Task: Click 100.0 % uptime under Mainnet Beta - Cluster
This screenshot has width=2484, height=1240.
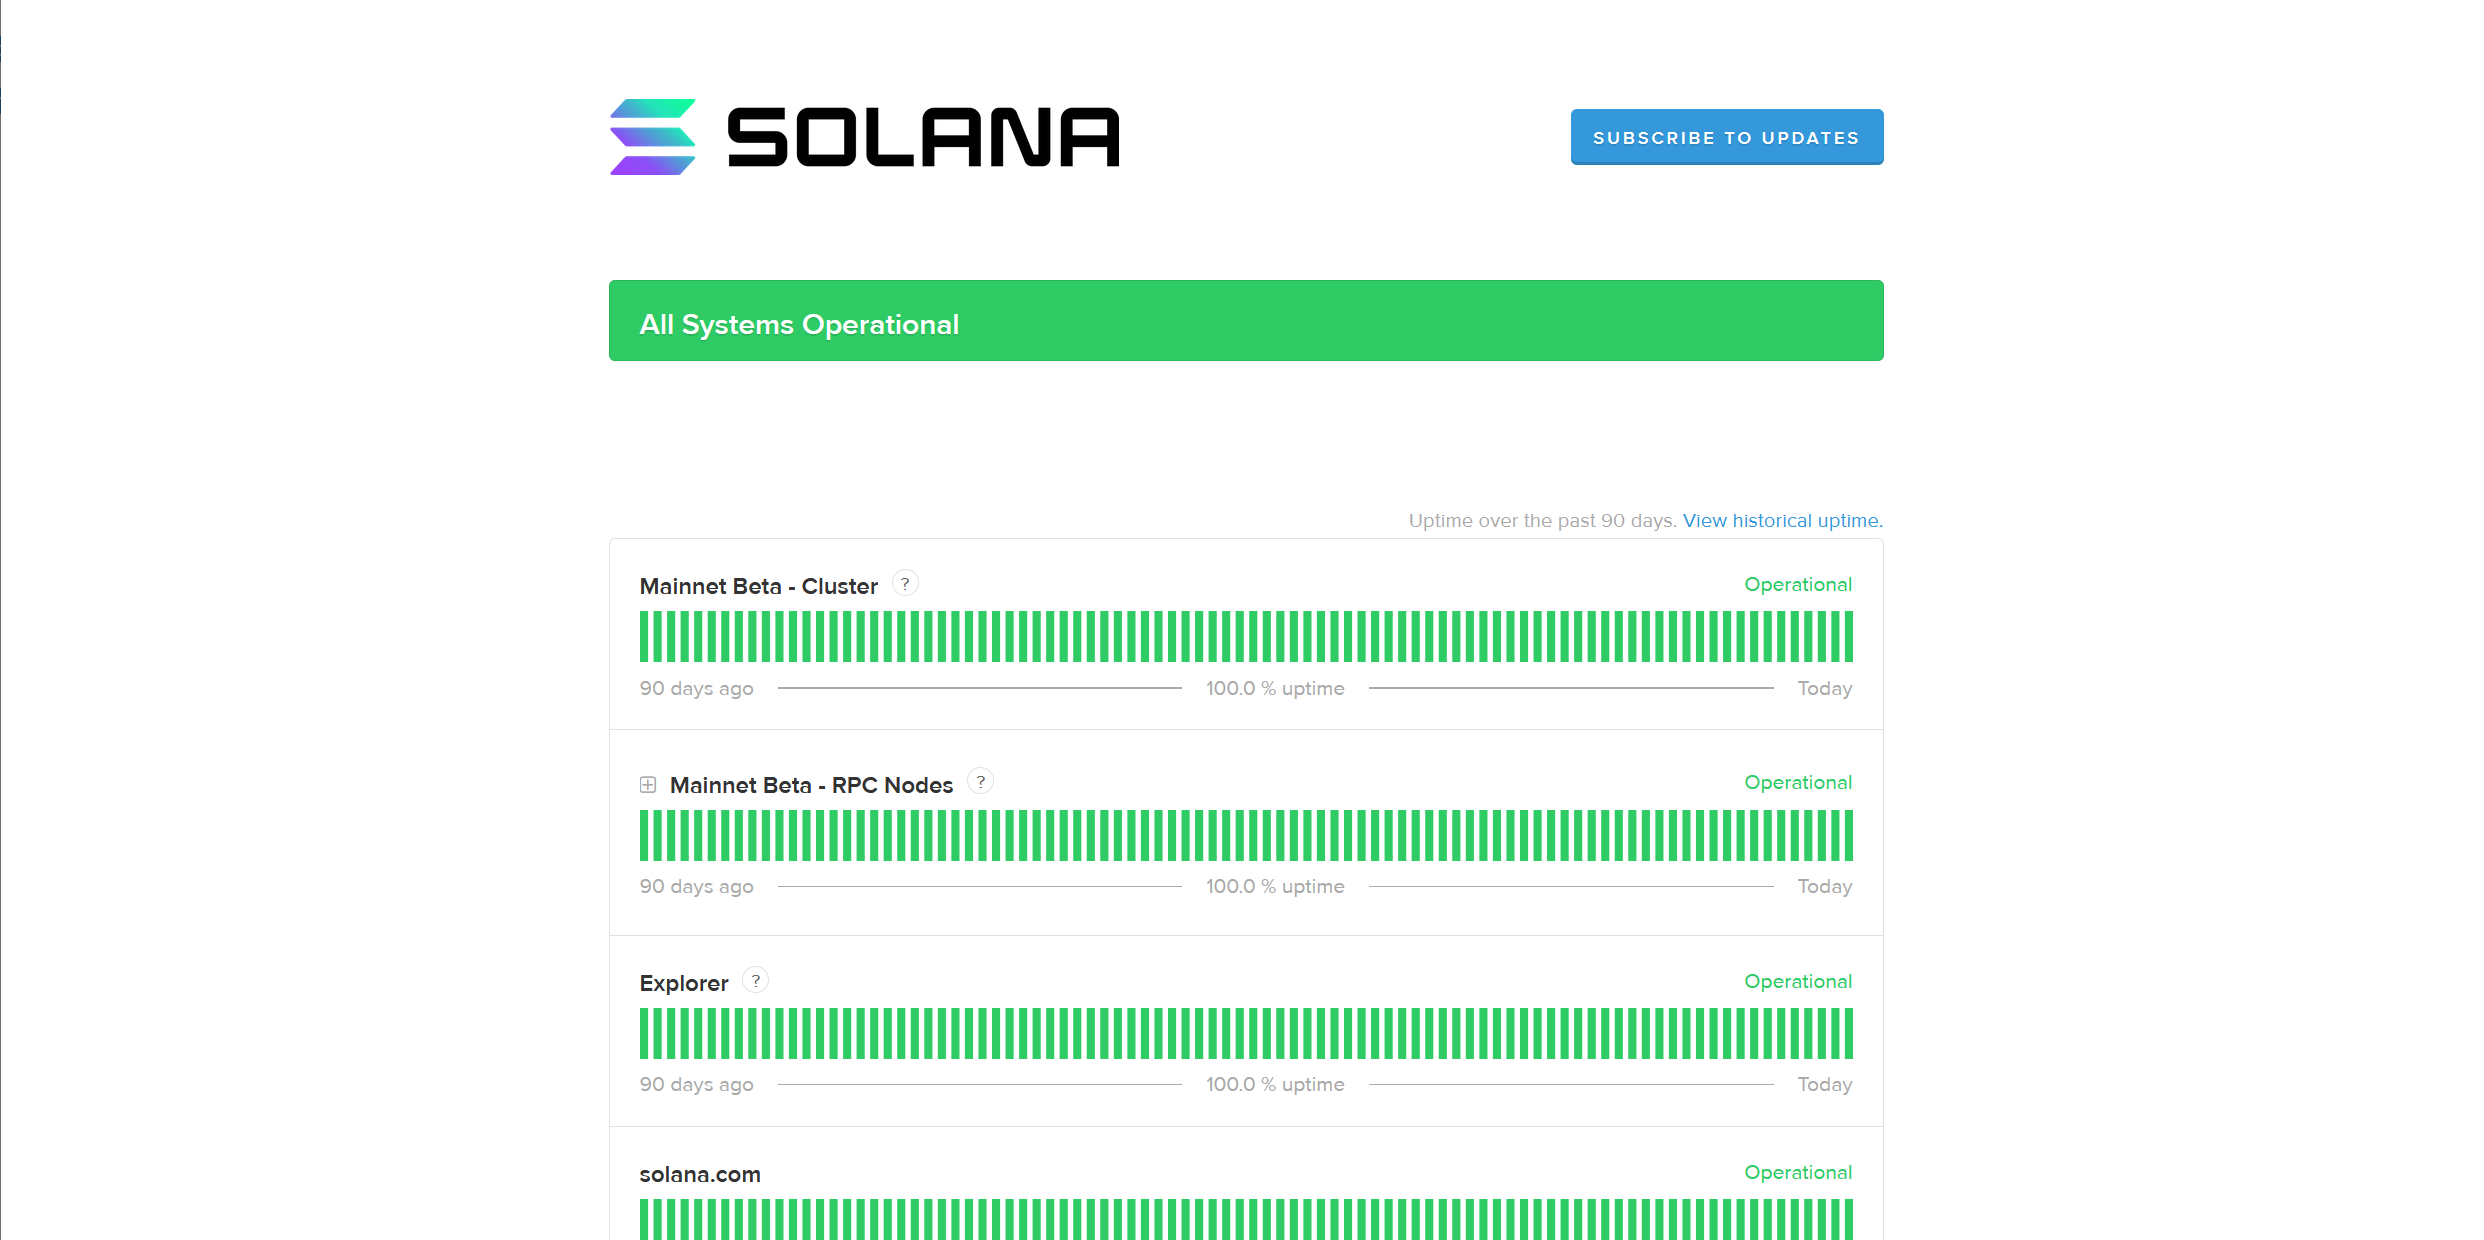Action: (x=1275, y=688)
